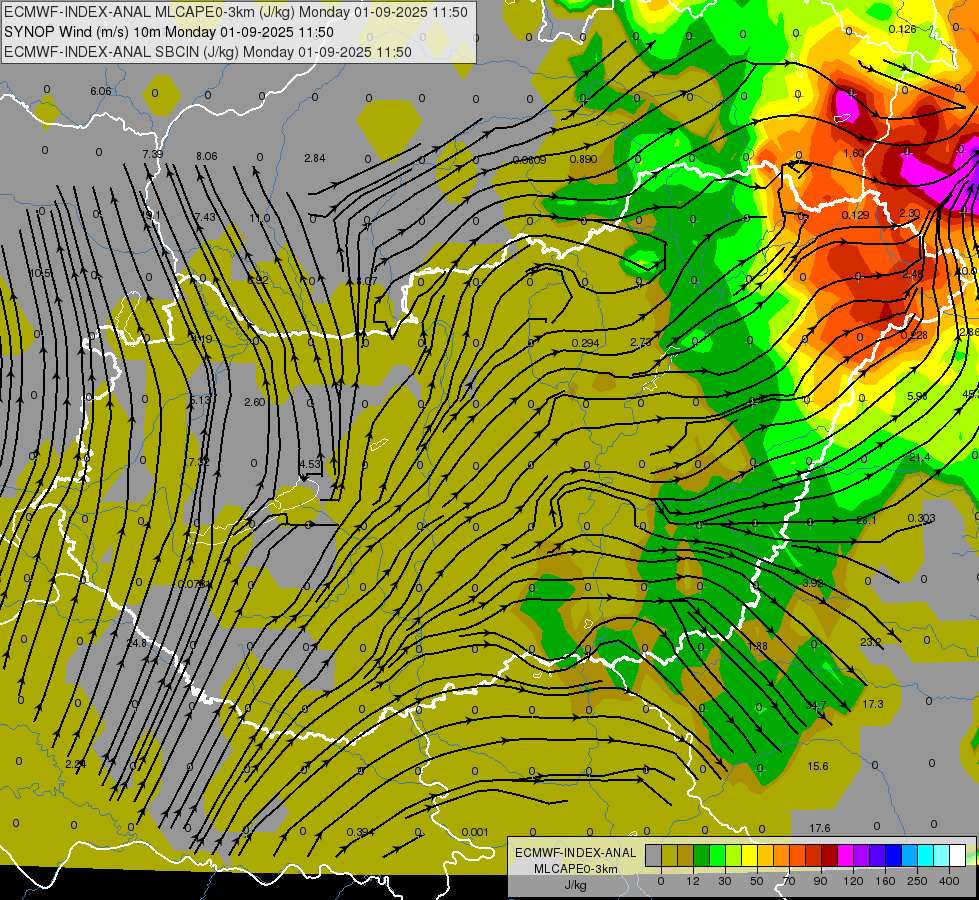Click the map value 8.06
This screenshot has width=979, height=900.
[207, 156]
